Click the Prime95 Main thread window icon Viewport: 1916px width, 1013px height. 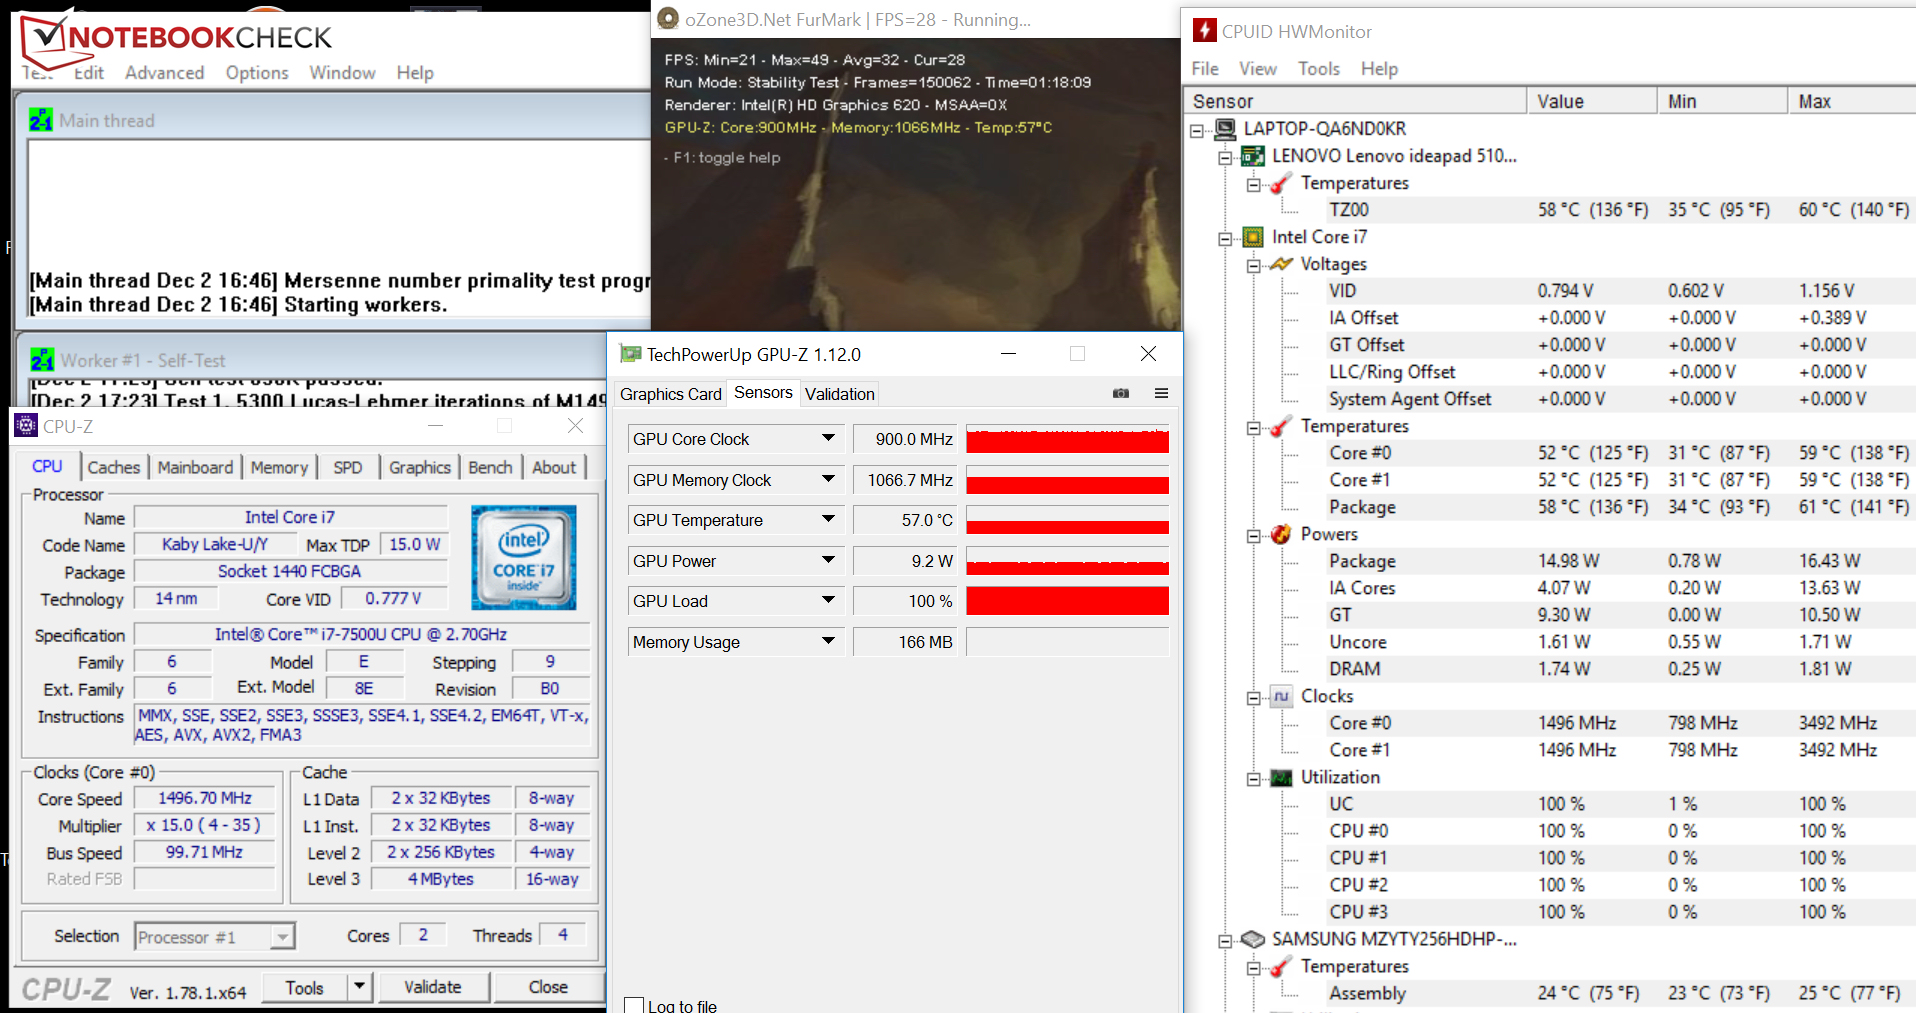click(41, 120)
